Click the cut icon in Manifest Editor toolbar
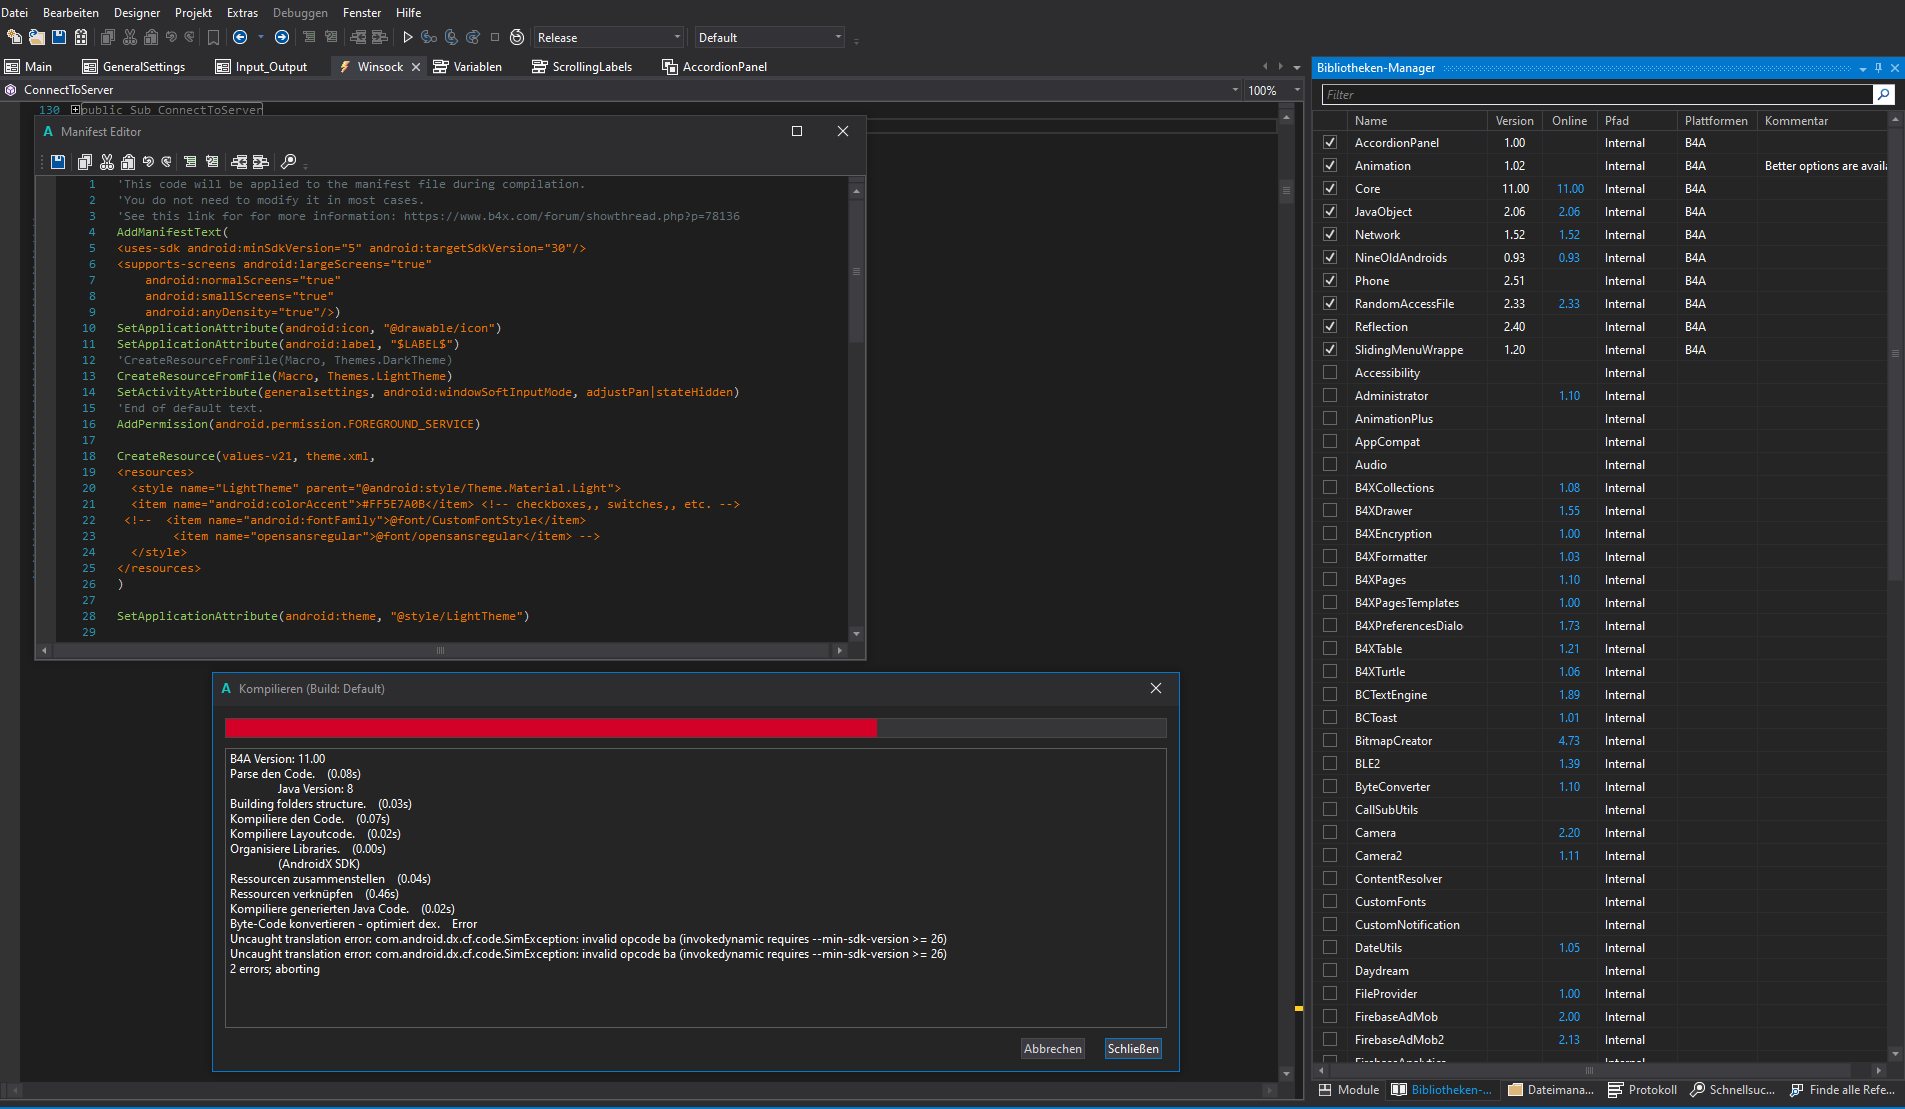 pyautogui.click(x=107, y=161)
